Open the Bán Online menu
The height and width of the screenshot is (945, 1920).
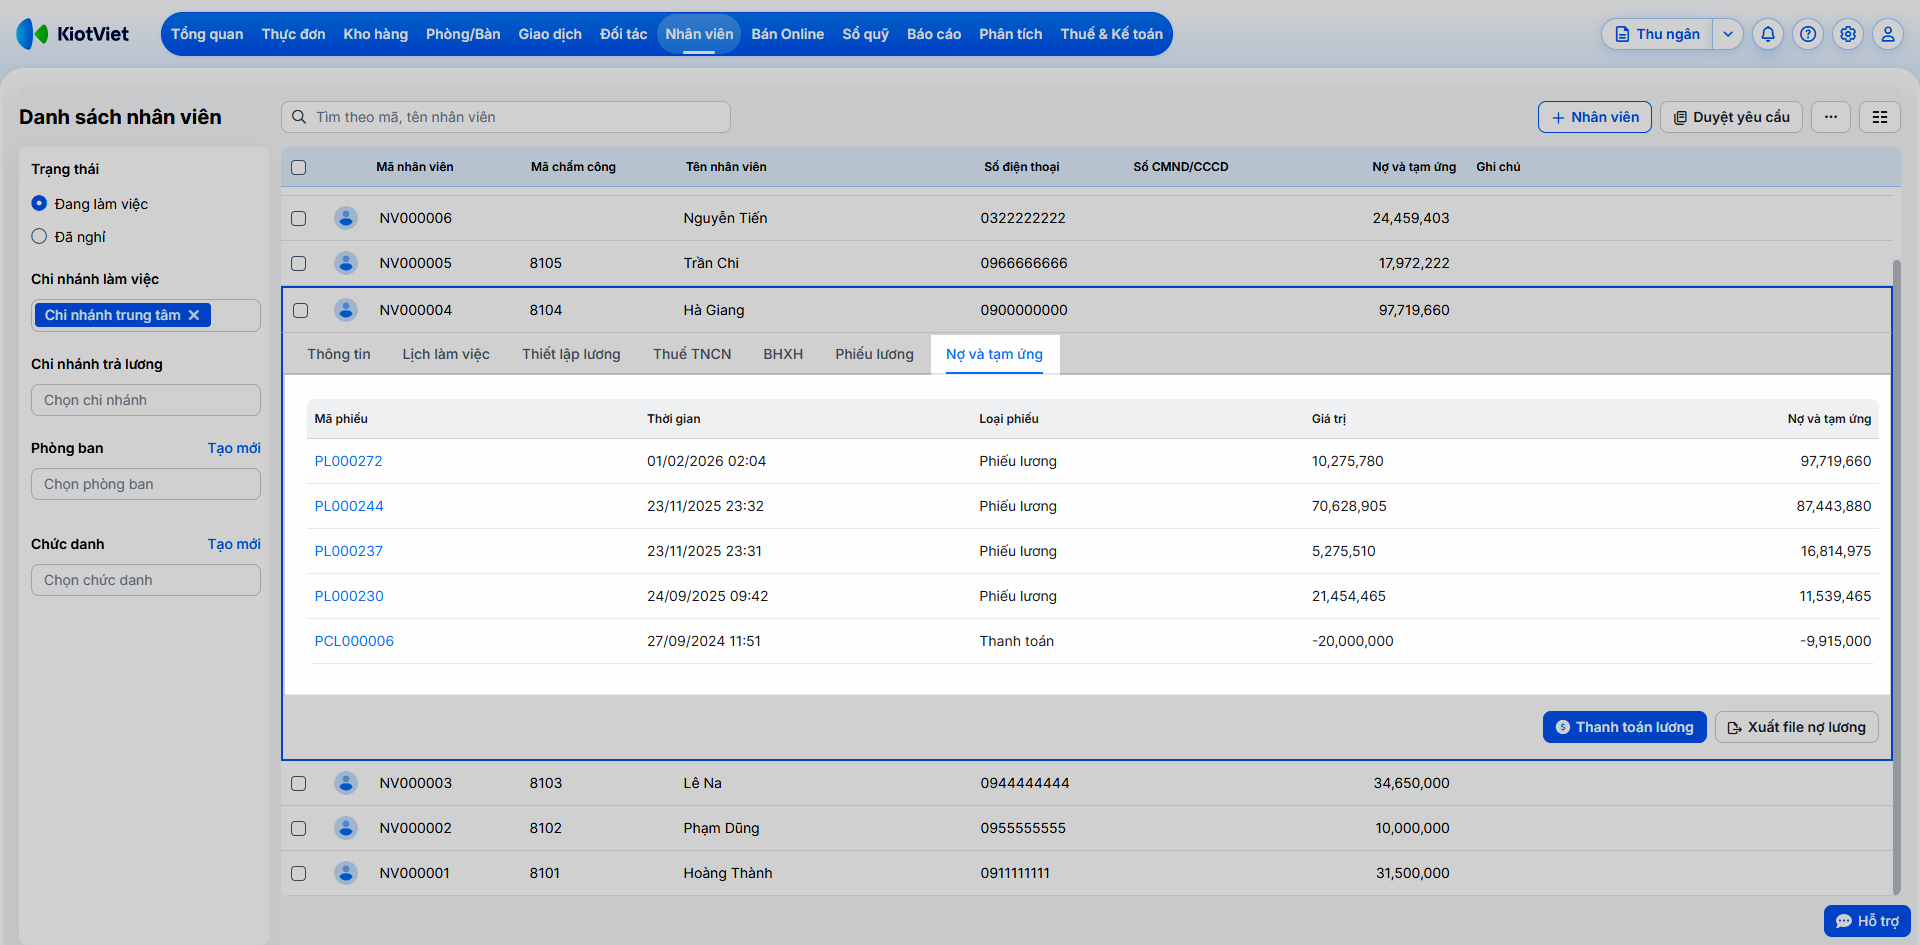point(788,34)
